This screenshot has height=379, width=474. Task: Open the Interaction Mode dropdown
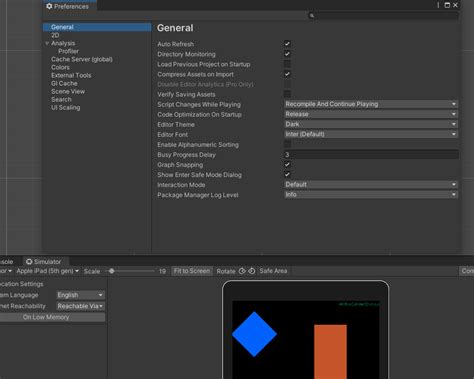point(371,184)
